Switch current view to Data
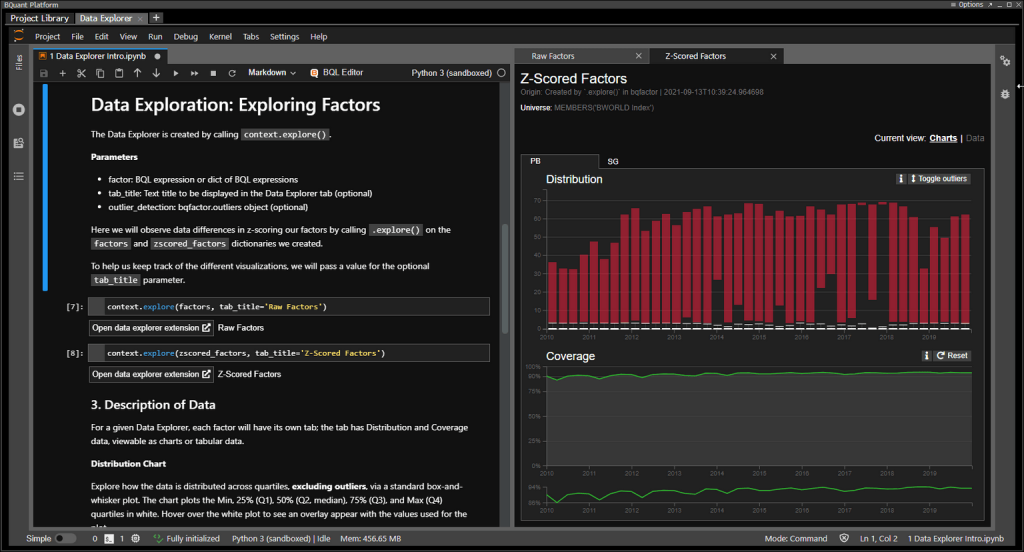The image size is (1024, 552). tap(974, 138)
